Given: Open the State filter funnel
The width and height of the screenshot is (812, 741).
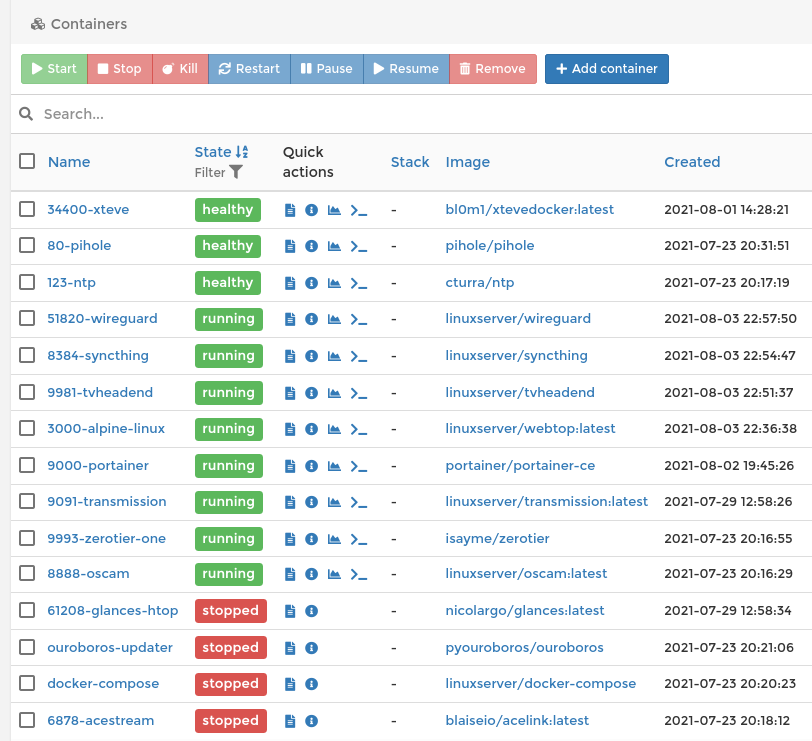Looking at the screenshot, I should (235, 172).
